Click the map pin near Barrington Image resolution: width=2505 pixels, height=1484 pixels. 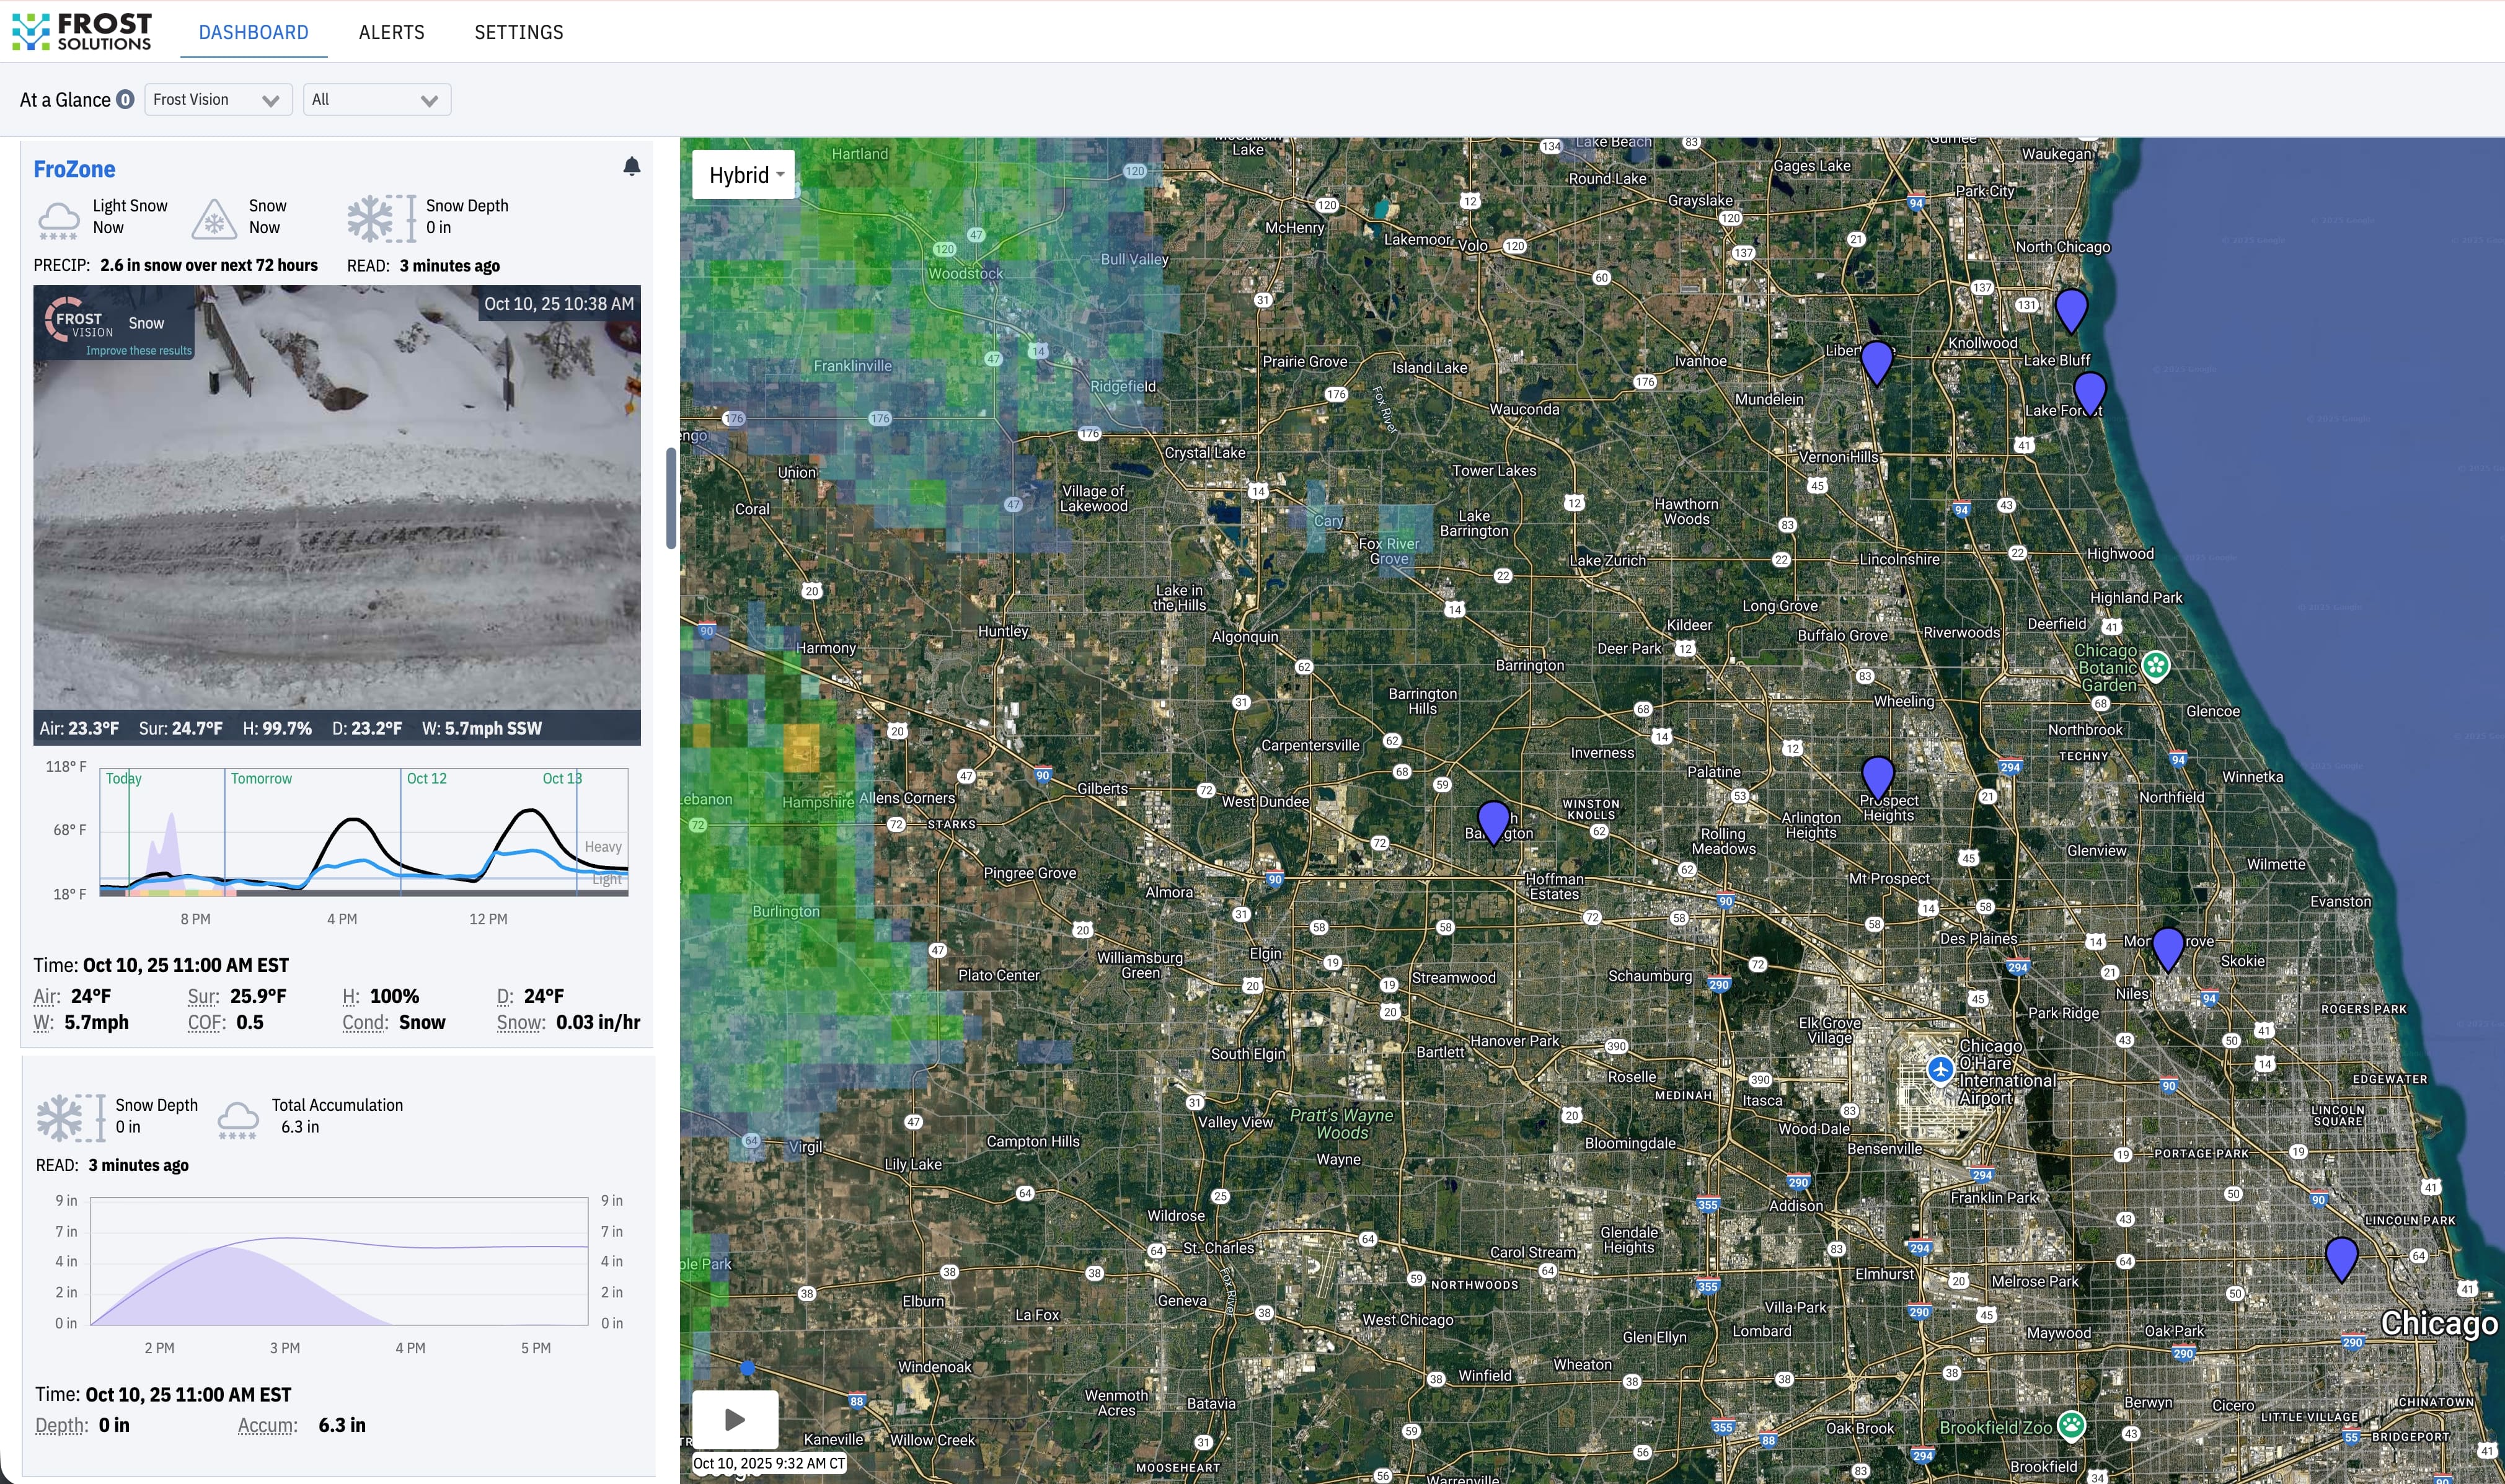pos(1493,820)
